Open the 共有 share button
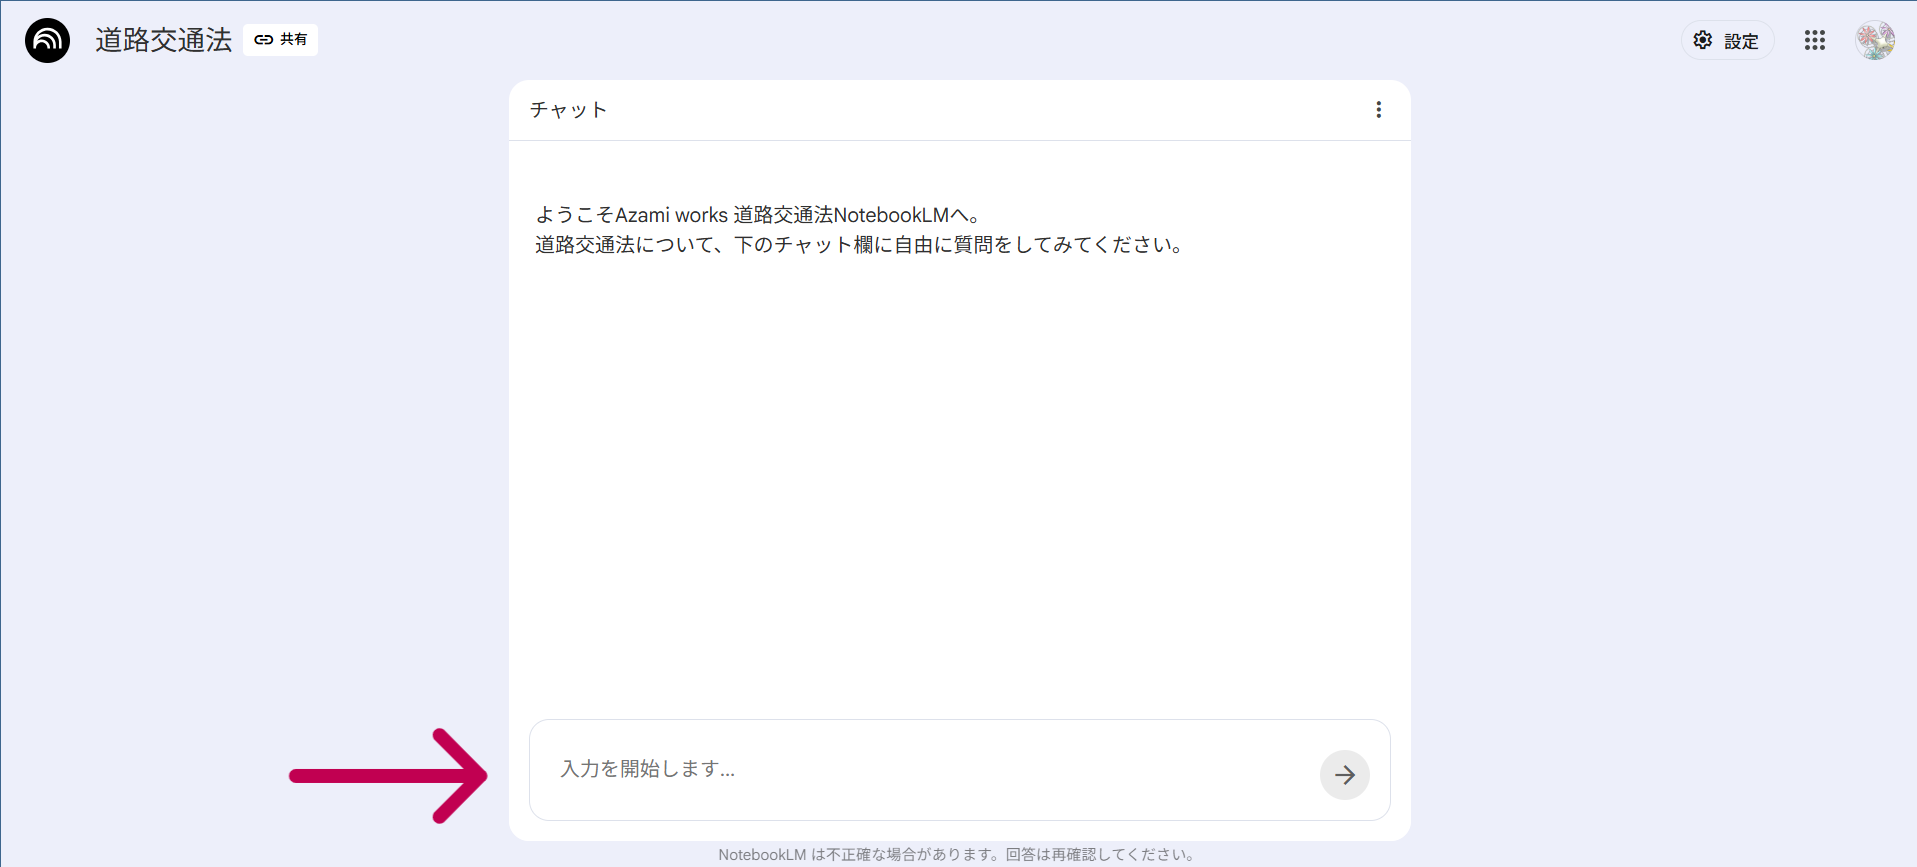 [x=280, y=40]
